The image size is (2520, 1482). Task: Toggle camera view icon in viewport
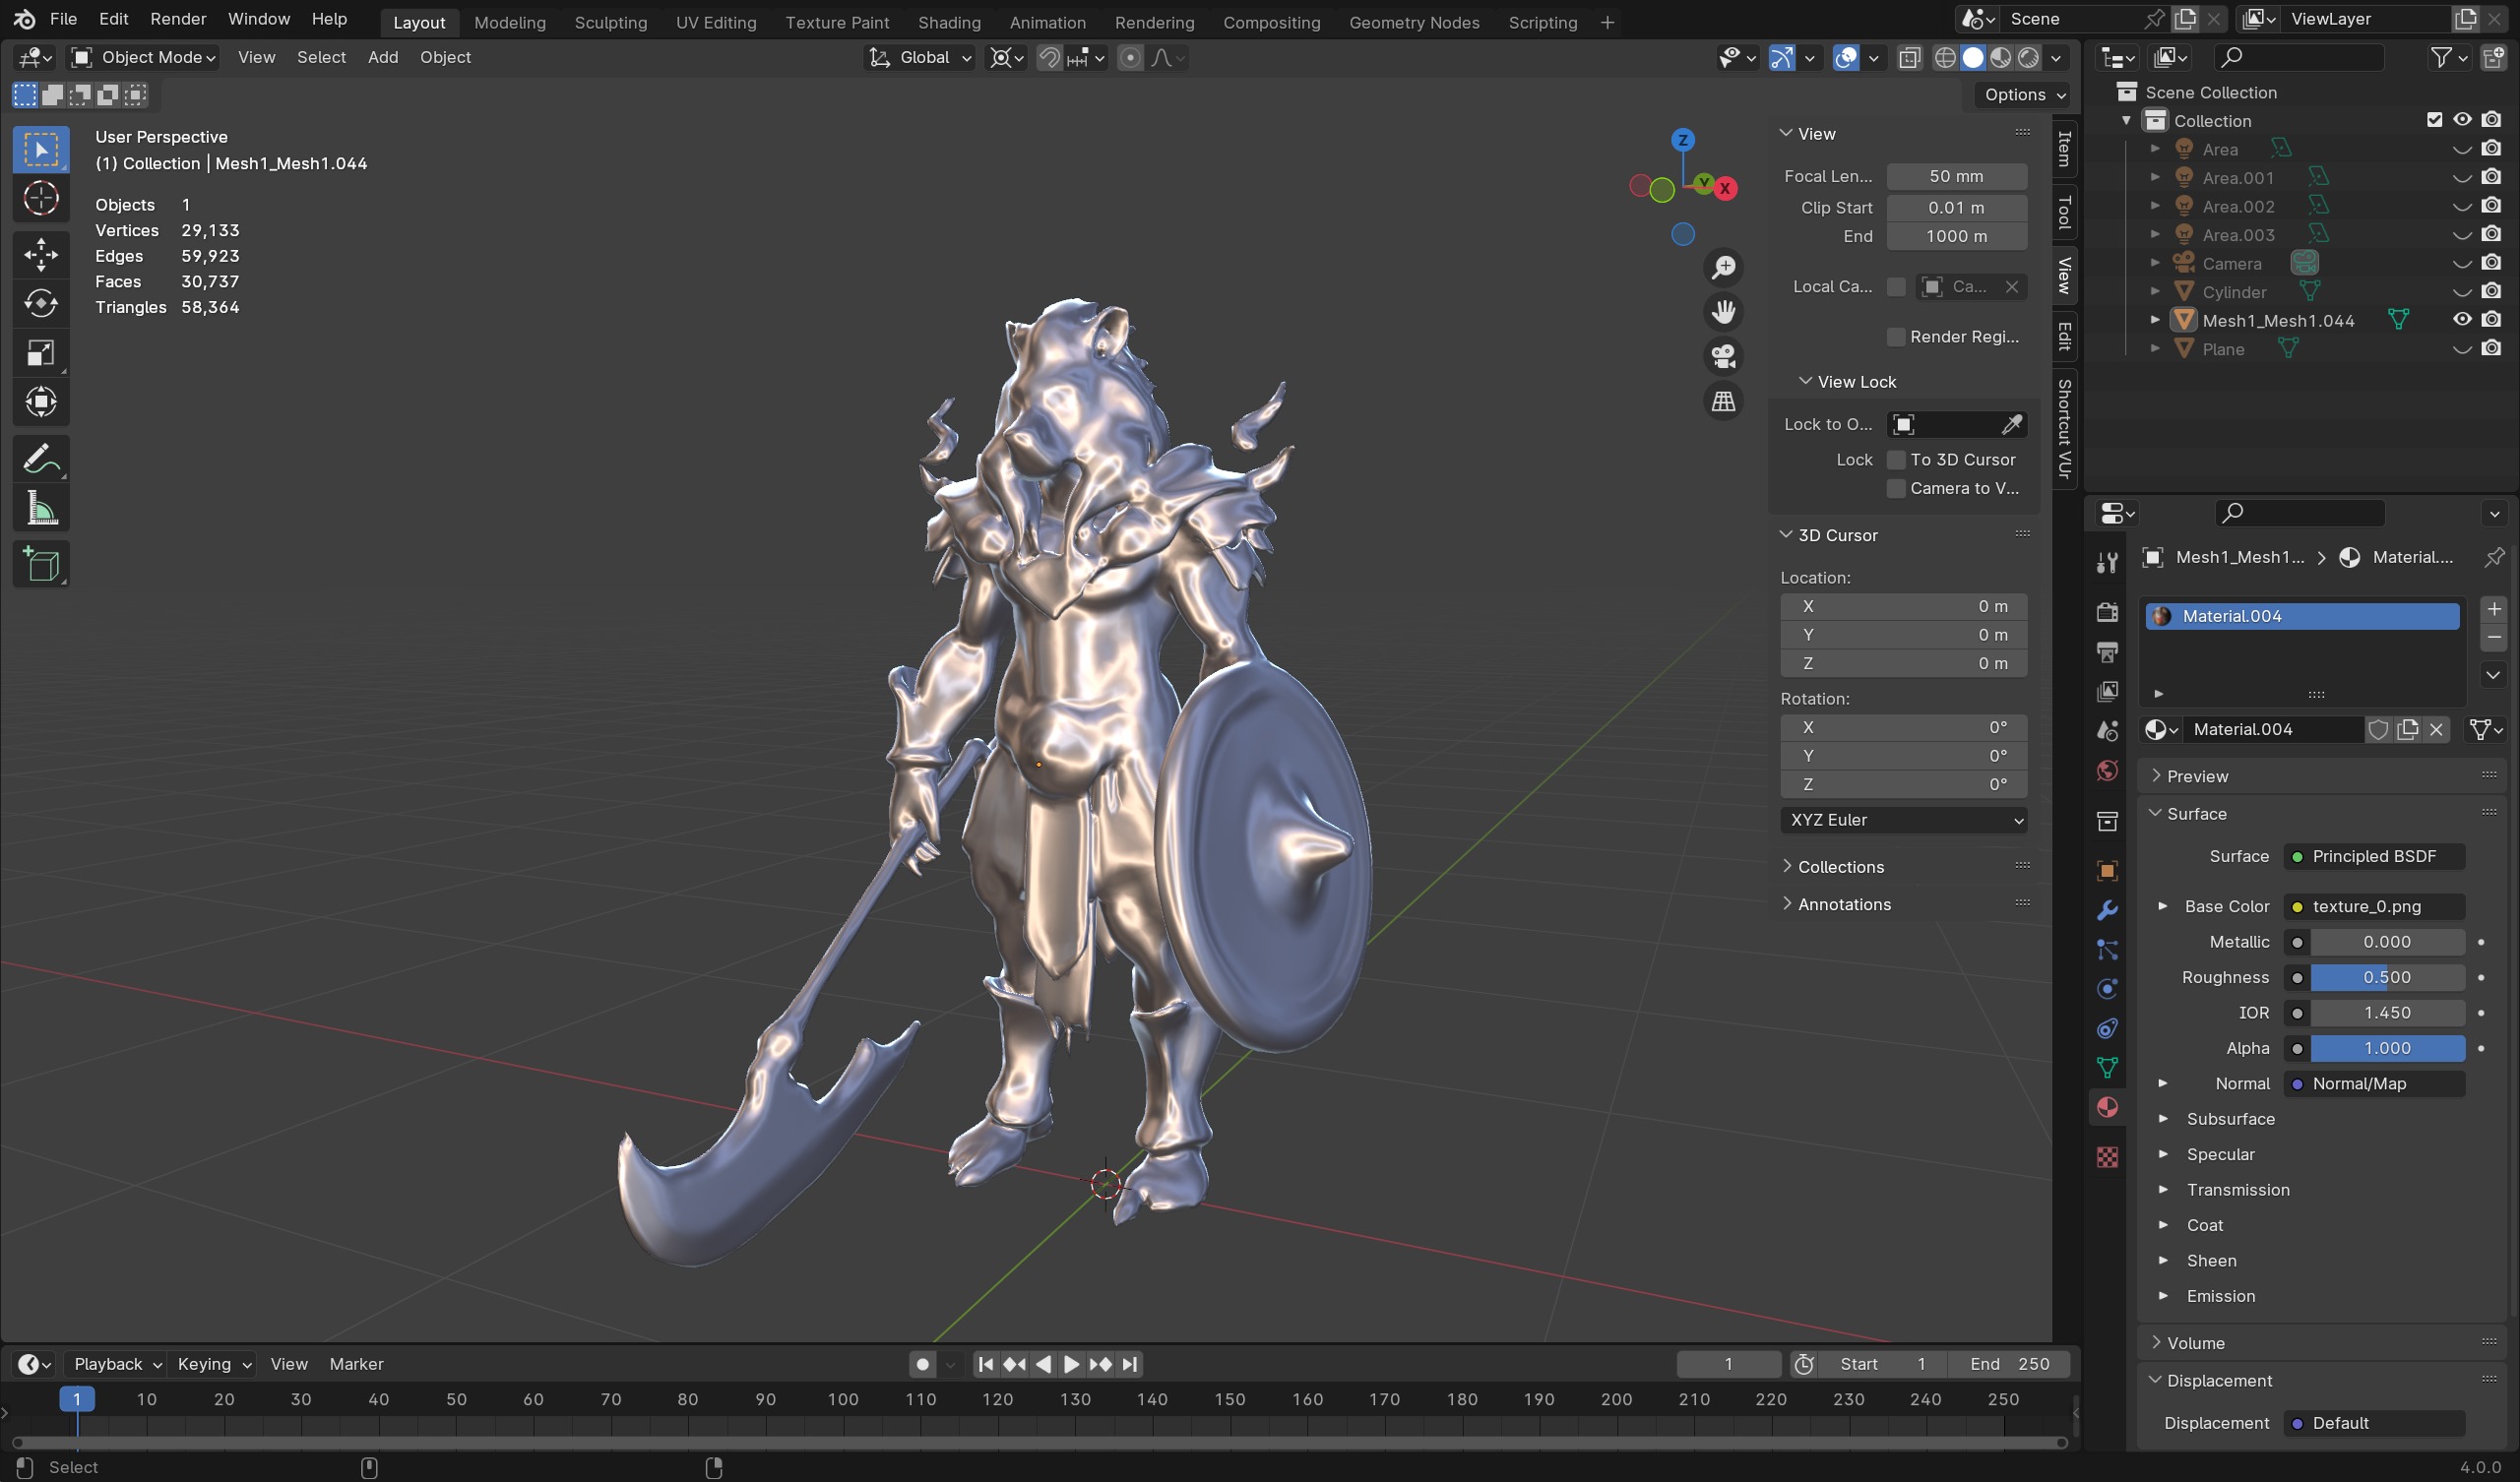(1723, 356)
